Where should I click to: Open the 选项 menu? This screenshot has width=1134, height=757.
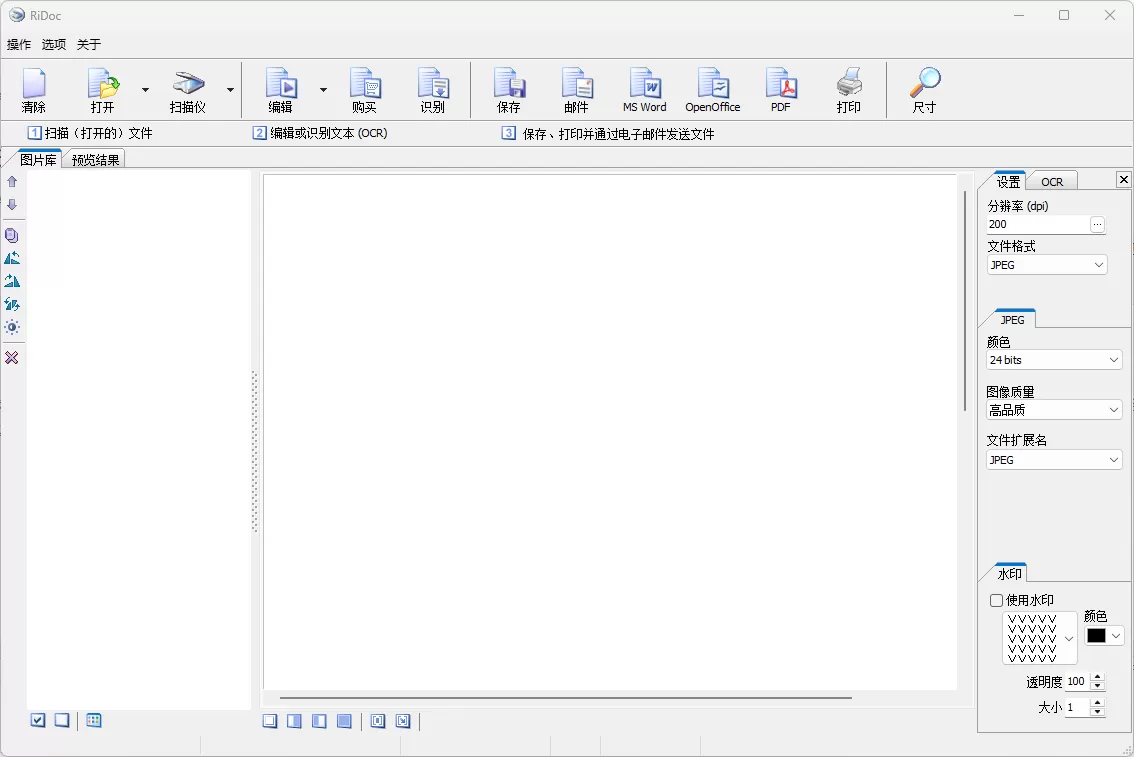click(53, 44)
